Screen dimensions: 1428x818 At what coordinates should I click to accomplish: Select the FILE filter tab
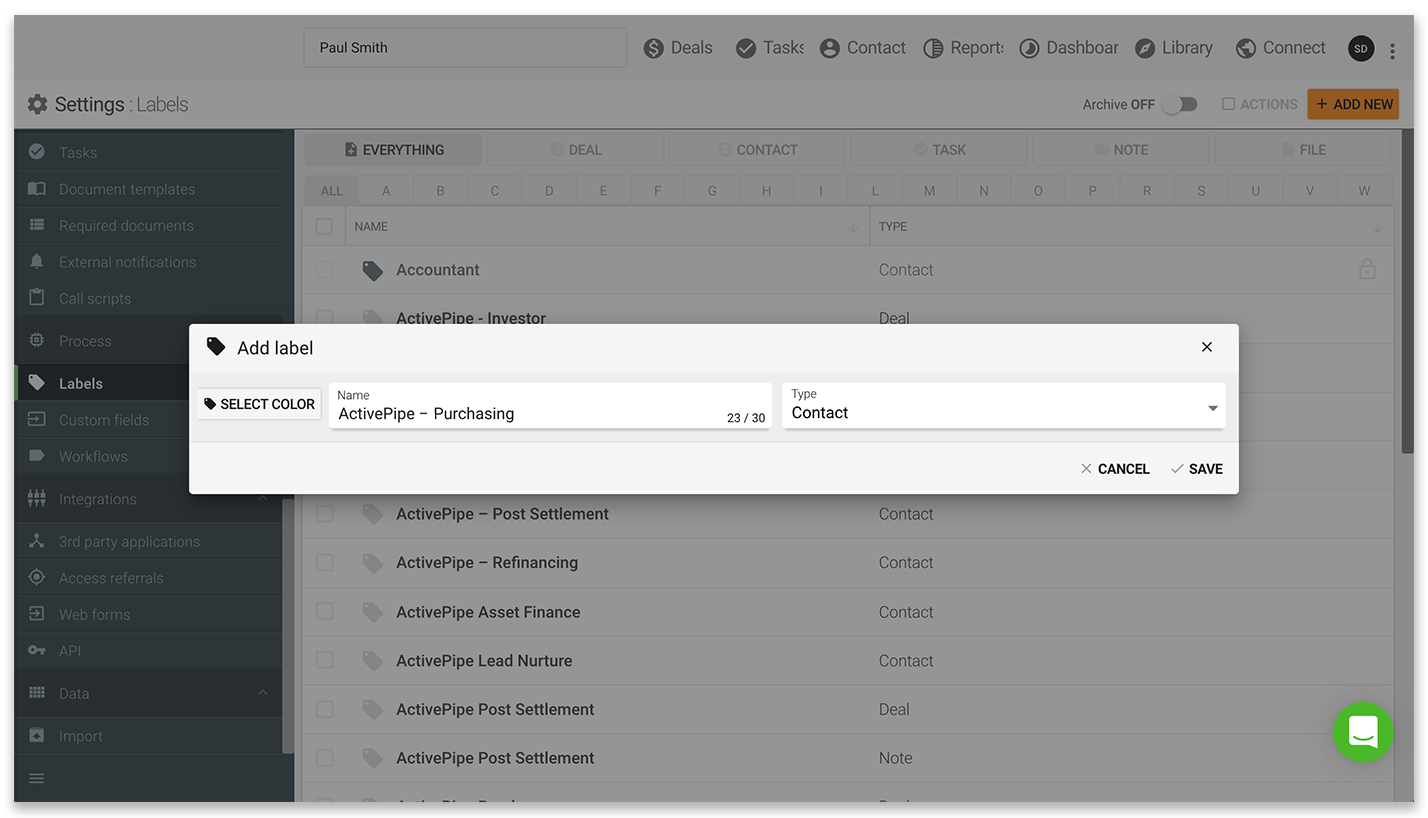pyautogui.click(x=1302, y=150)
